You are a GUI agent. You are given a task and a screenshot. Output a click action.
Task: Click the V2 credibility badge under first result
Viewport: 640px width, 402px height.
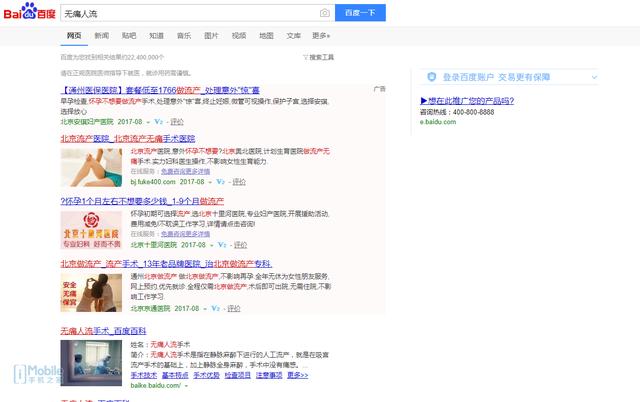coord(159,121)
